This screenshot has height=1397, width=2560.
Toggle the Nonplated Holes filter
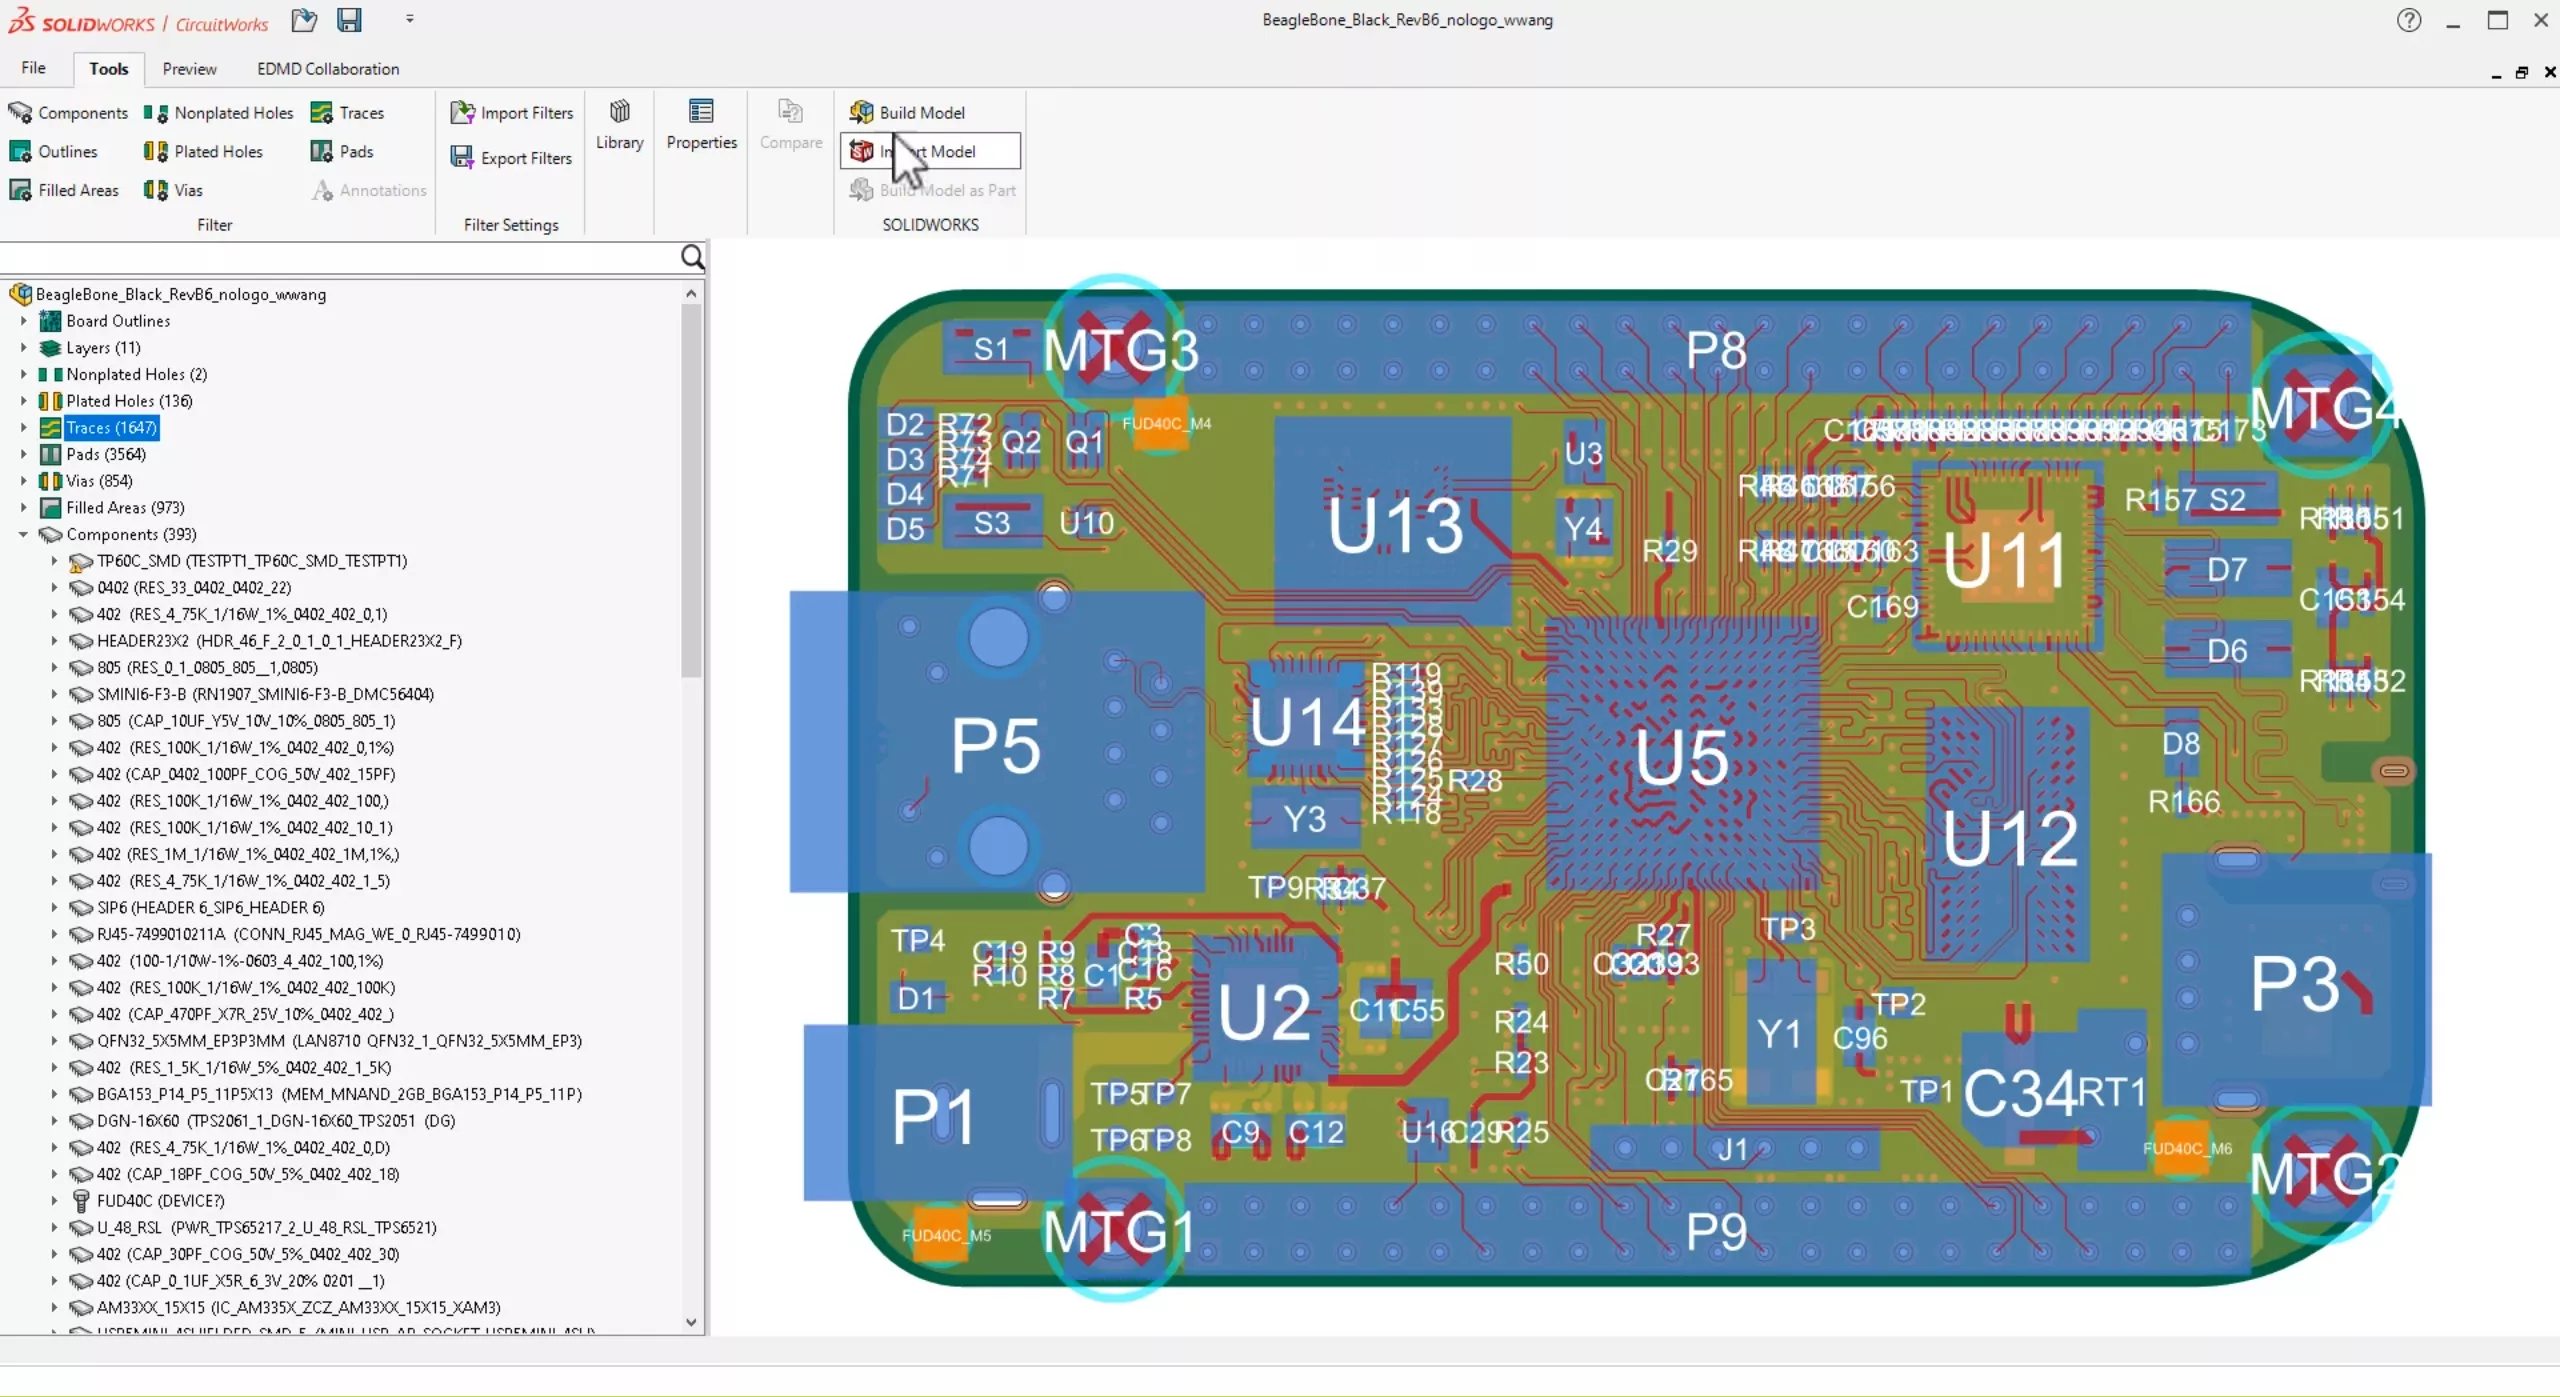(218, 113)
